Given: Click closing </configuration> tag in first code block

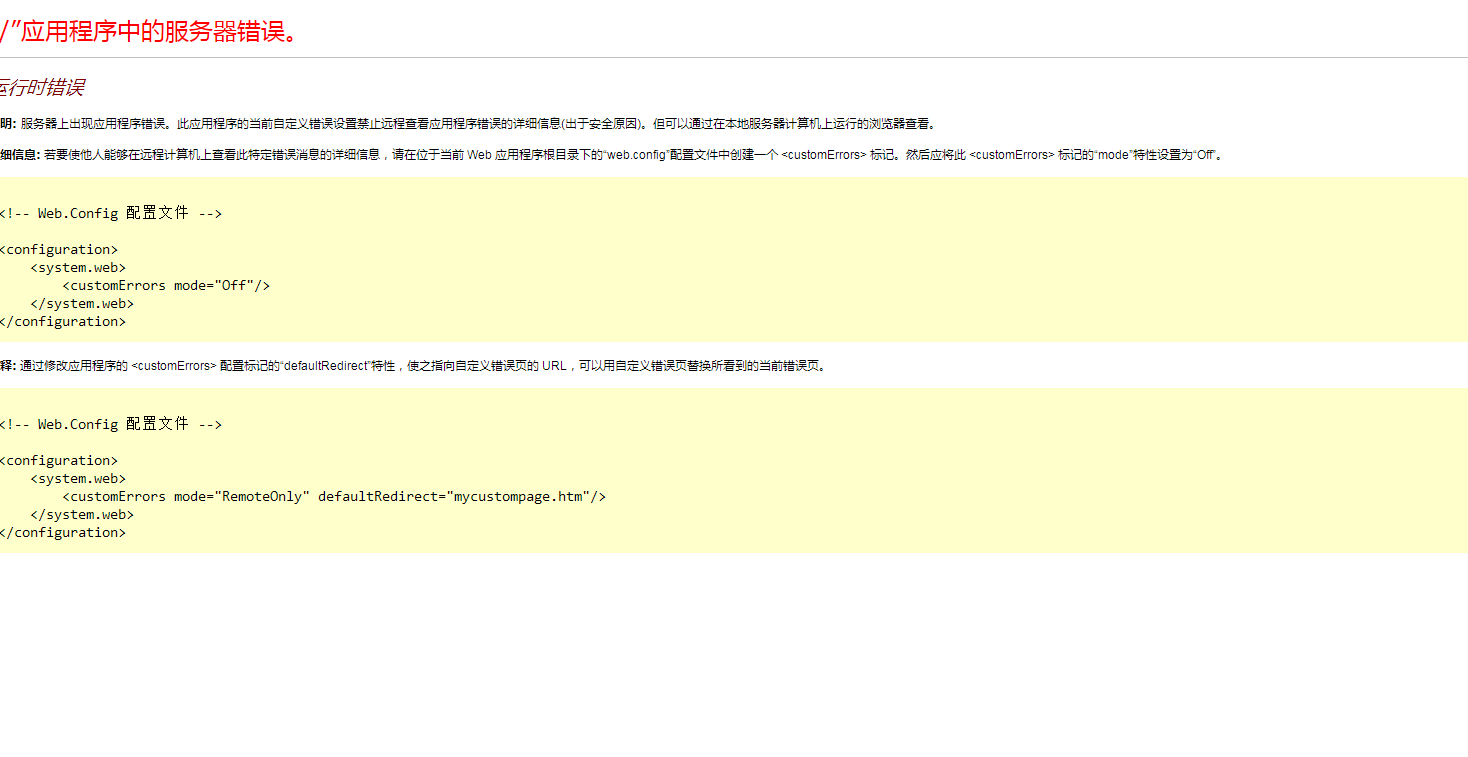Looking at the screenshot, I should 64,321.
